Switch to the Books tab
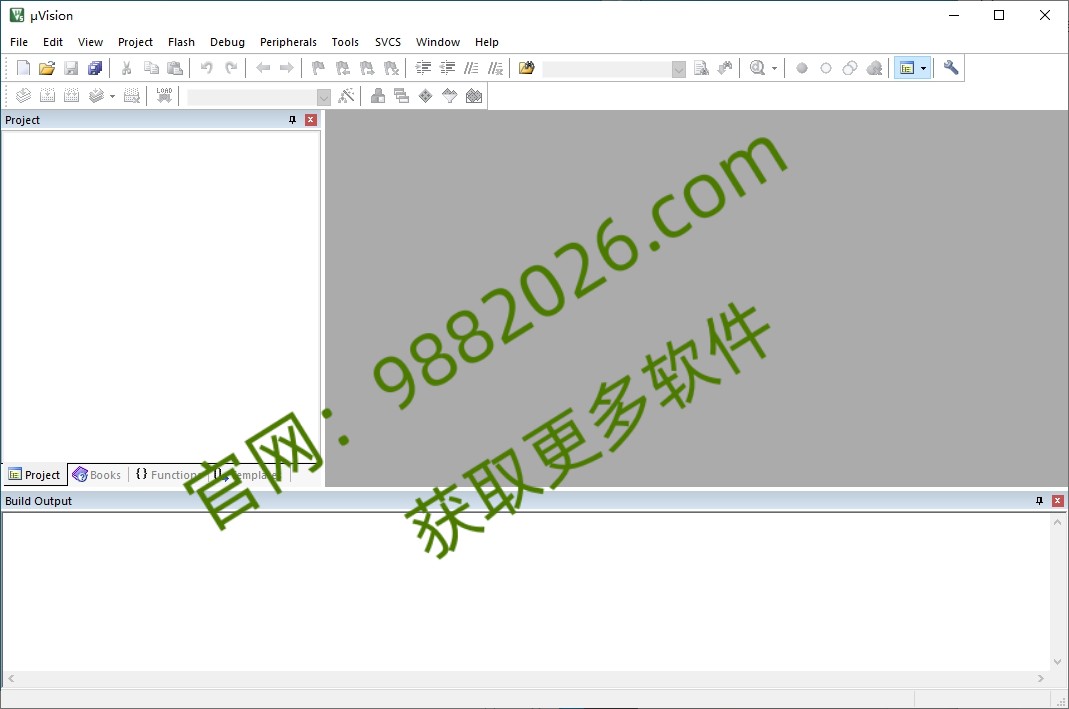This screenshot has width=1069, height=709. click(97, 474)
